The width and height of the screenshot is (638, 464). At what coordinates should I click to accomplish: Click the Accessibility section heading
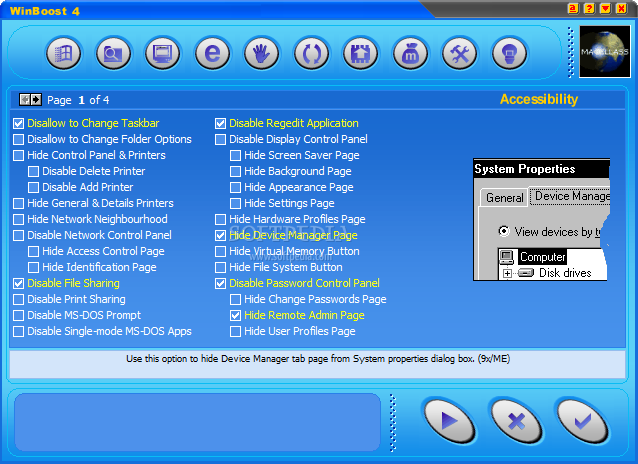(539, 99)
